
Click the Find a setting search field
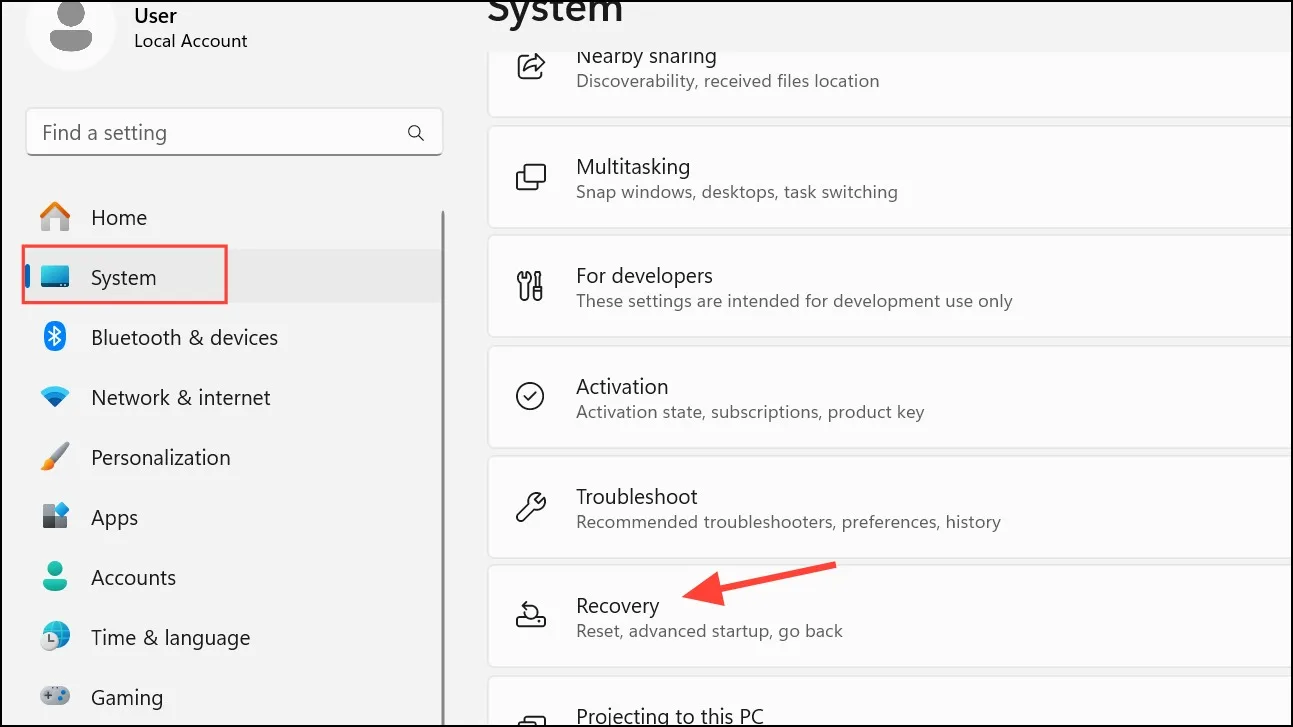(x=234, y=133)
